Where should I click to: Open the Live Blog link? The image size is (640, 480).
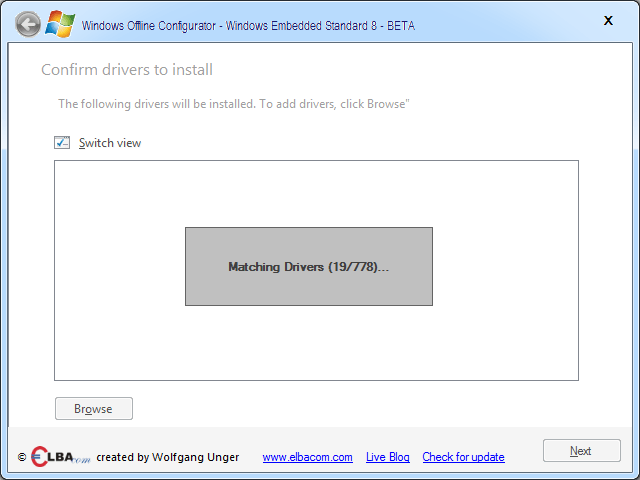[387, 457]
